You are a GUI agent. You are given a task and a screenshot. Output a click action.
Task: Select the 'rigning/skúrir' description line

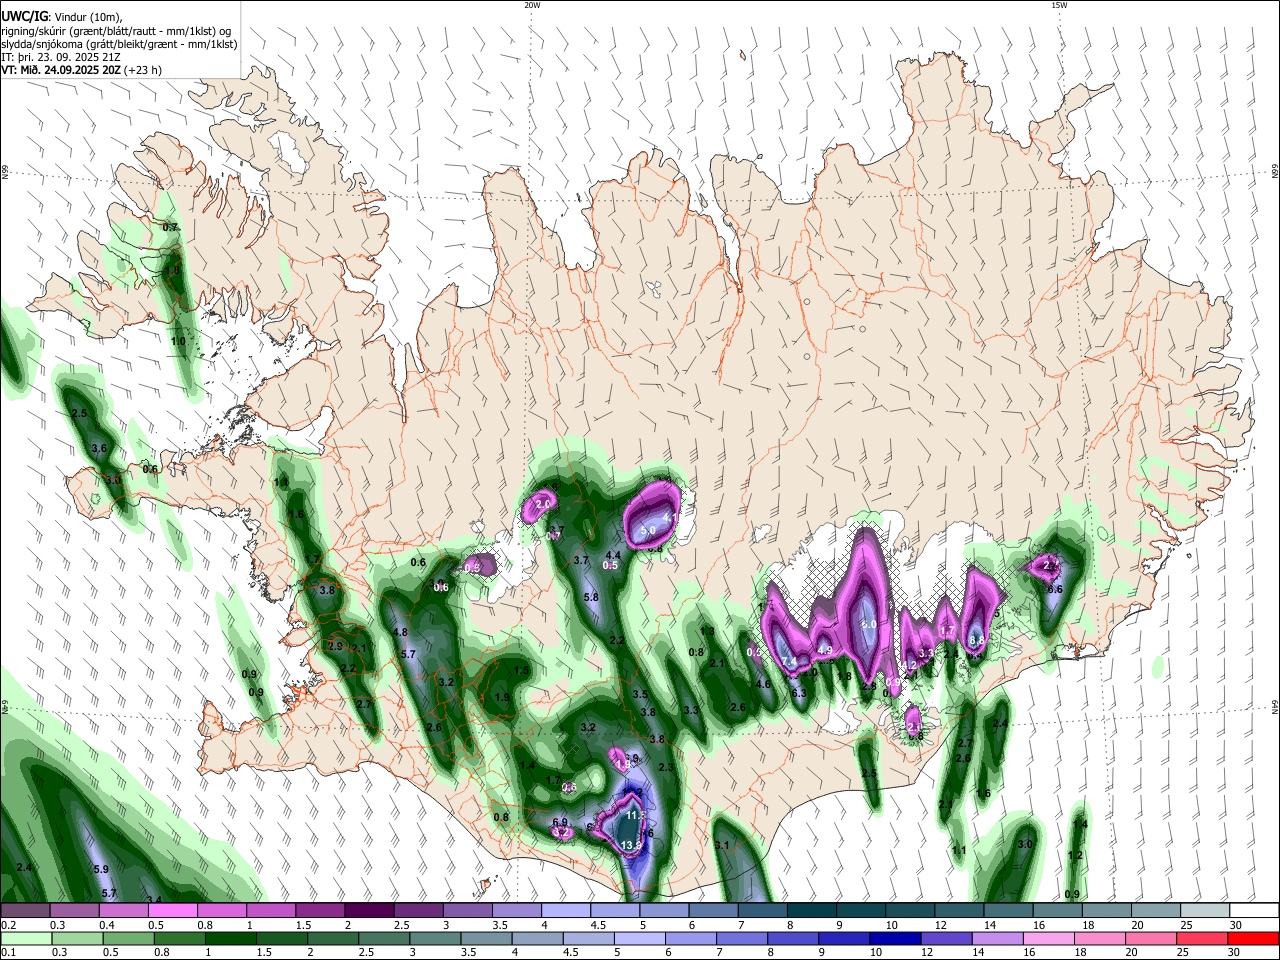tap(115, 31)
